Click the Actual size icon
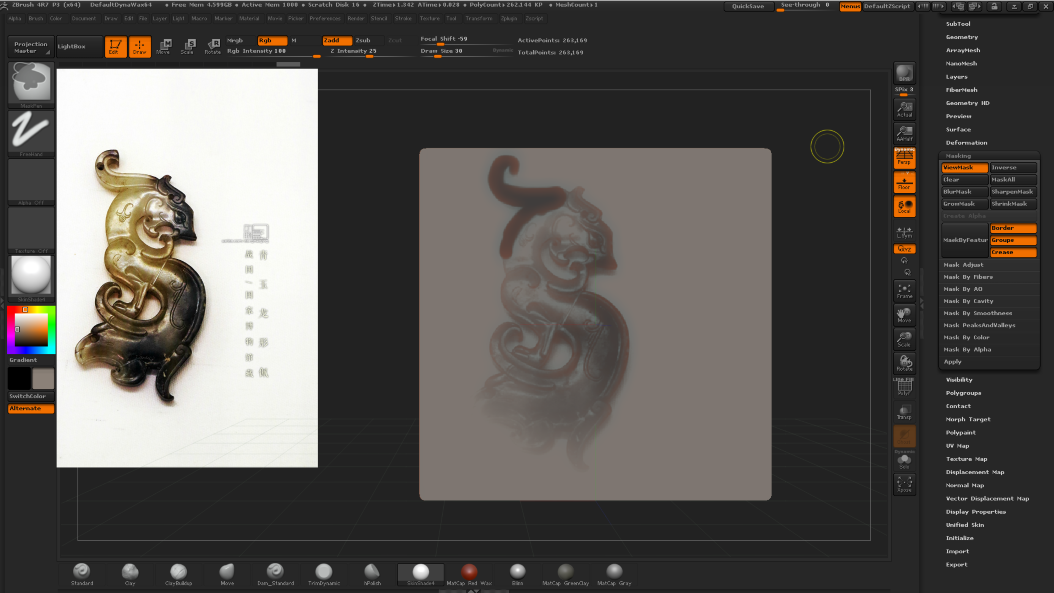This screenshot has height=593, width=1054. [904, 109]
